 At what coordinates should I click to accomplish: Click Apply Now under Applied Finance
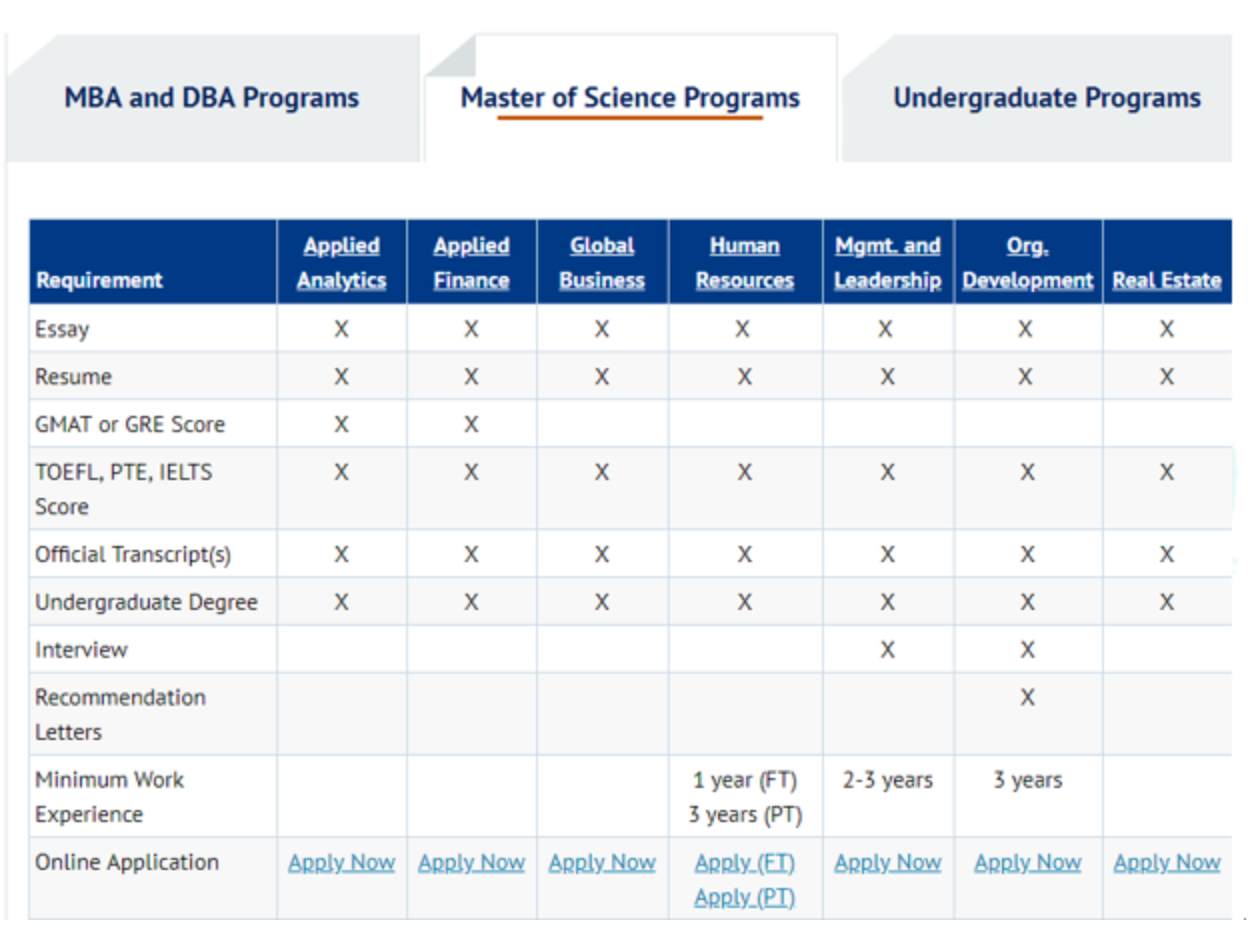[x=471, y=862]
